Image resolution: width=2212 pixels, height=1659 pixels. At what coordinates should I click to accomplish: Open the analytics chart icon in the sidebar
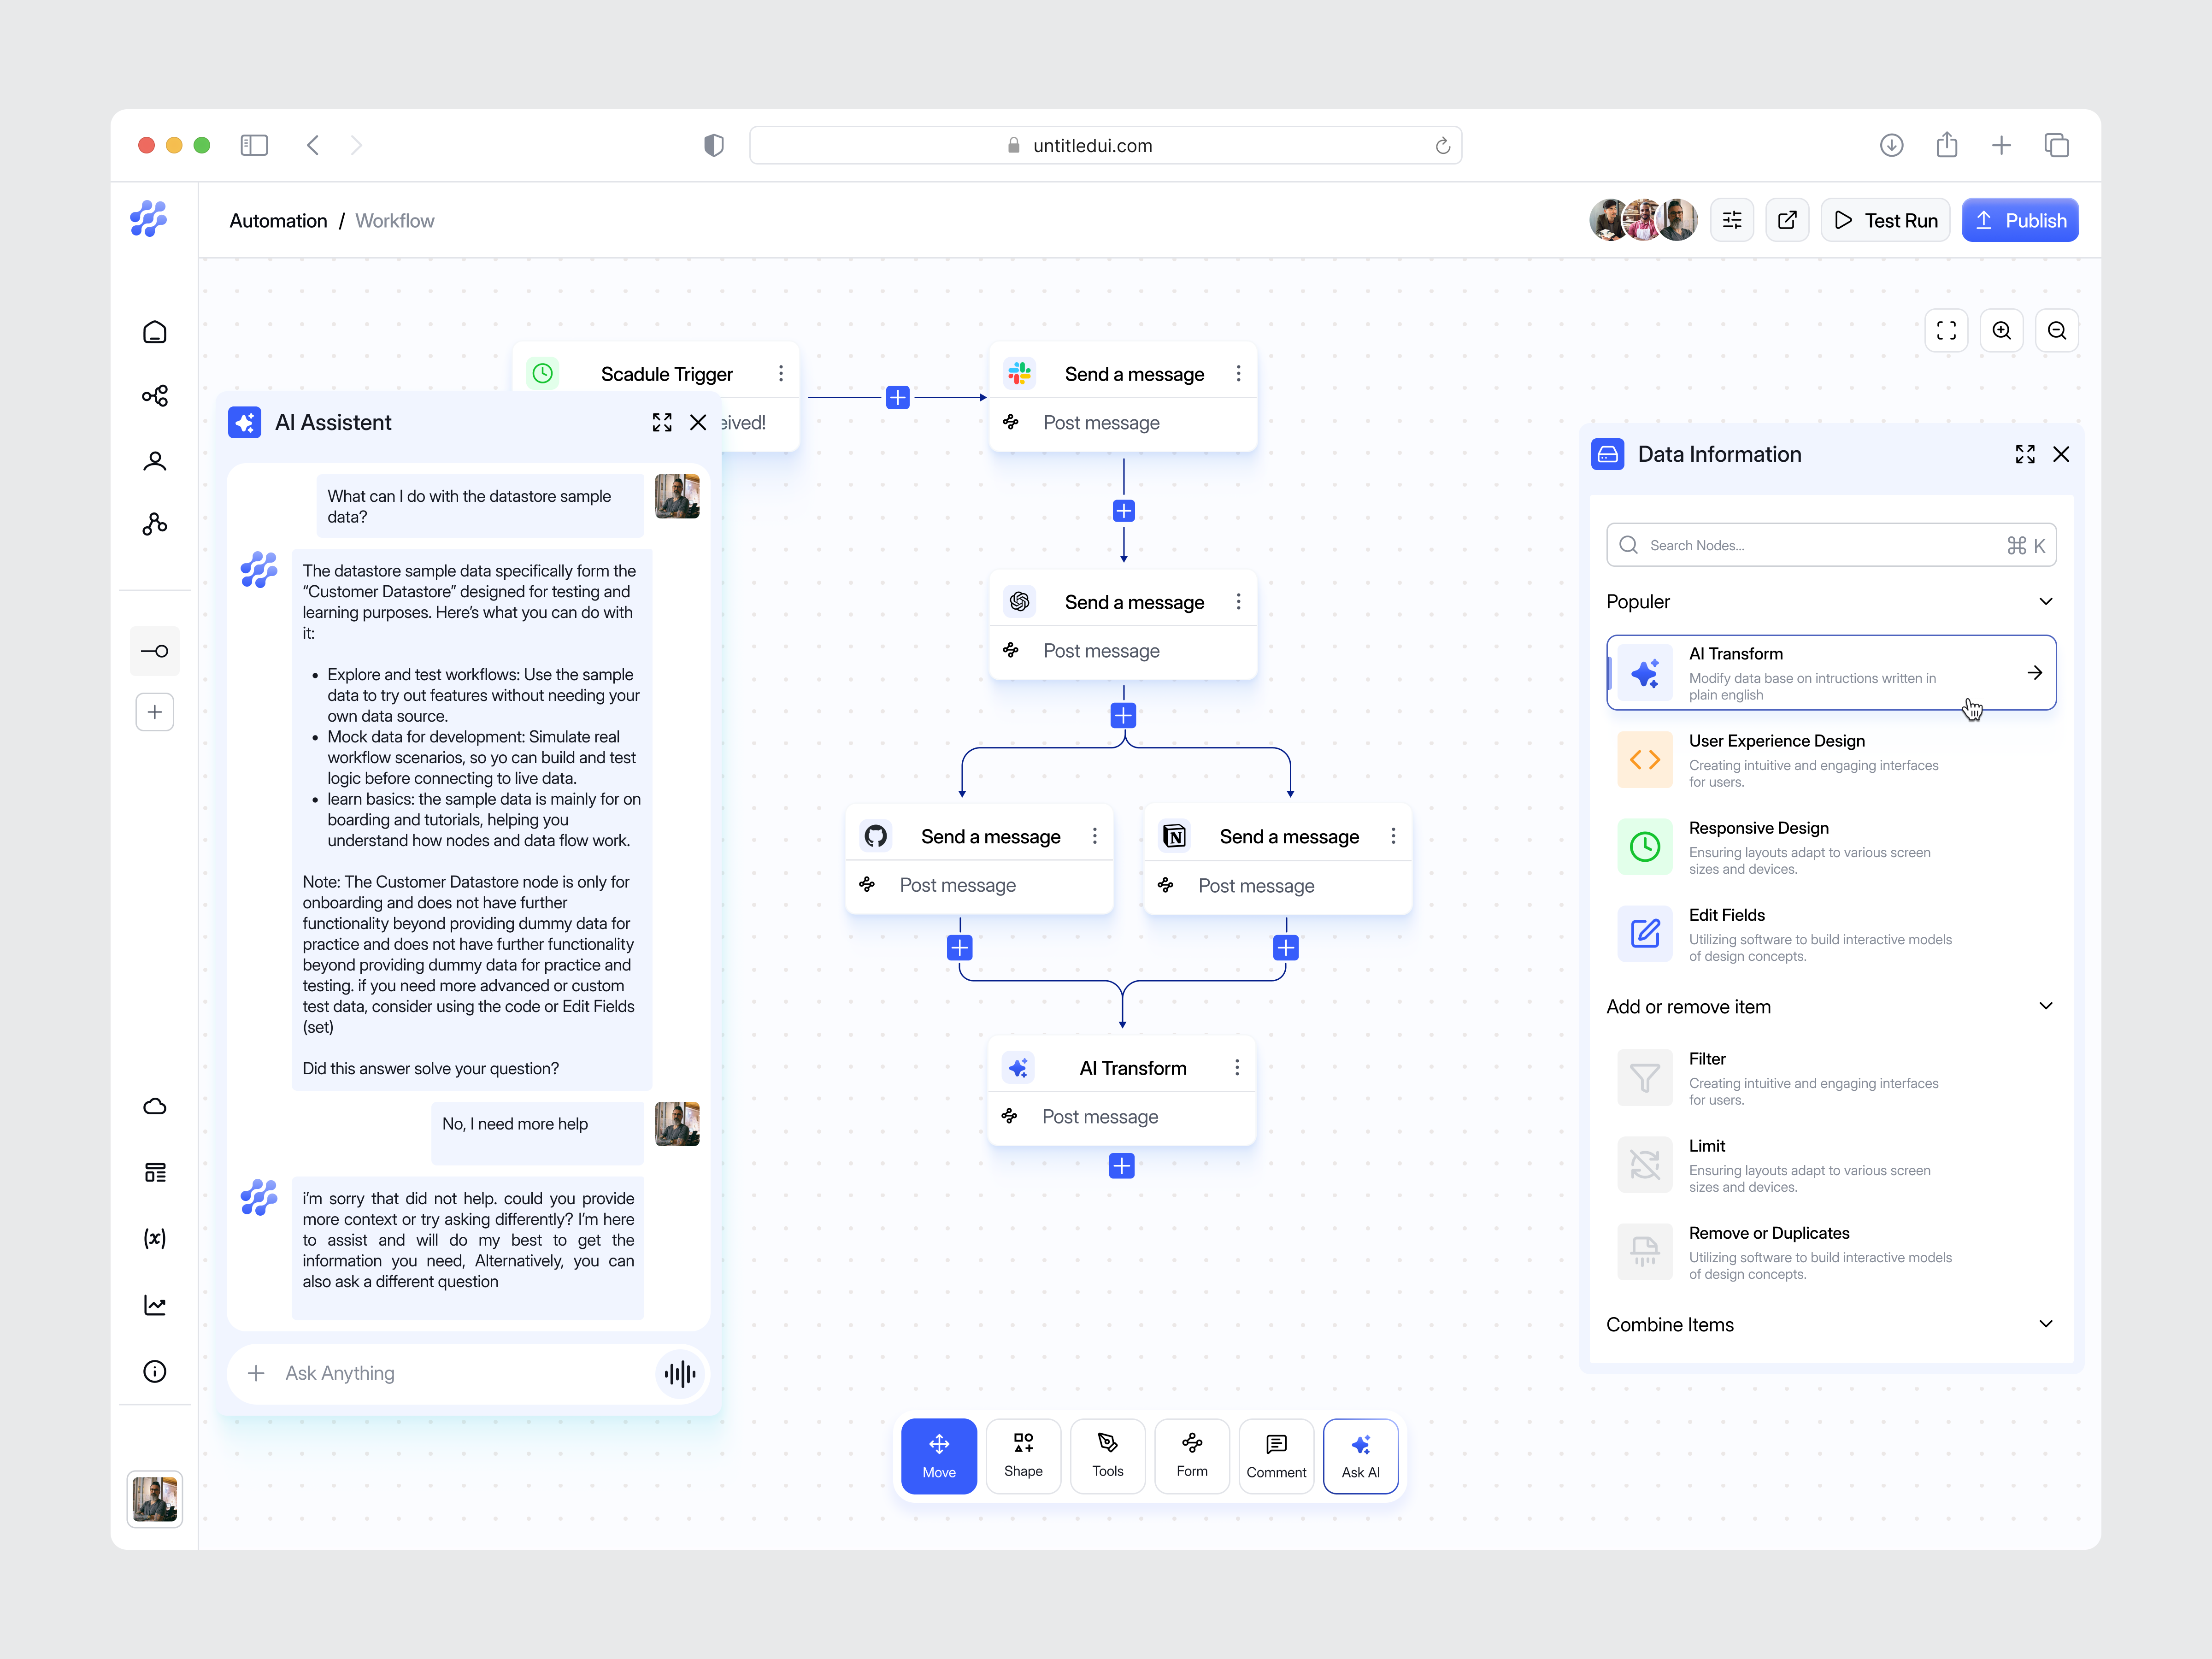[x=155, y=1304]
